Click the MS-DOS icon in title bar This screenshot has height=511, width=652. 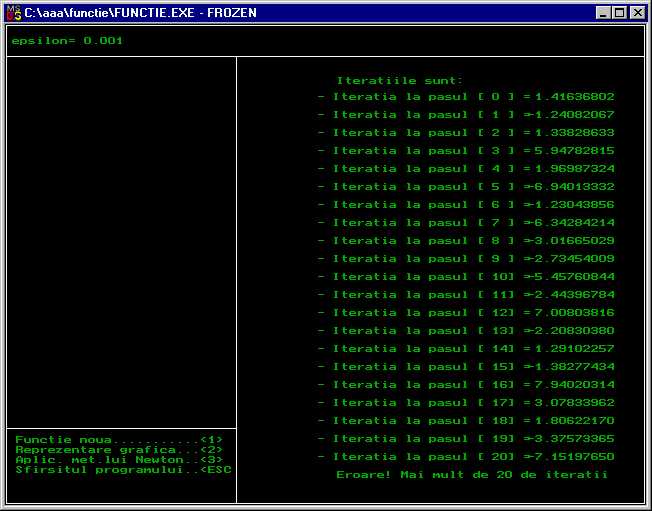coord(14,13)
